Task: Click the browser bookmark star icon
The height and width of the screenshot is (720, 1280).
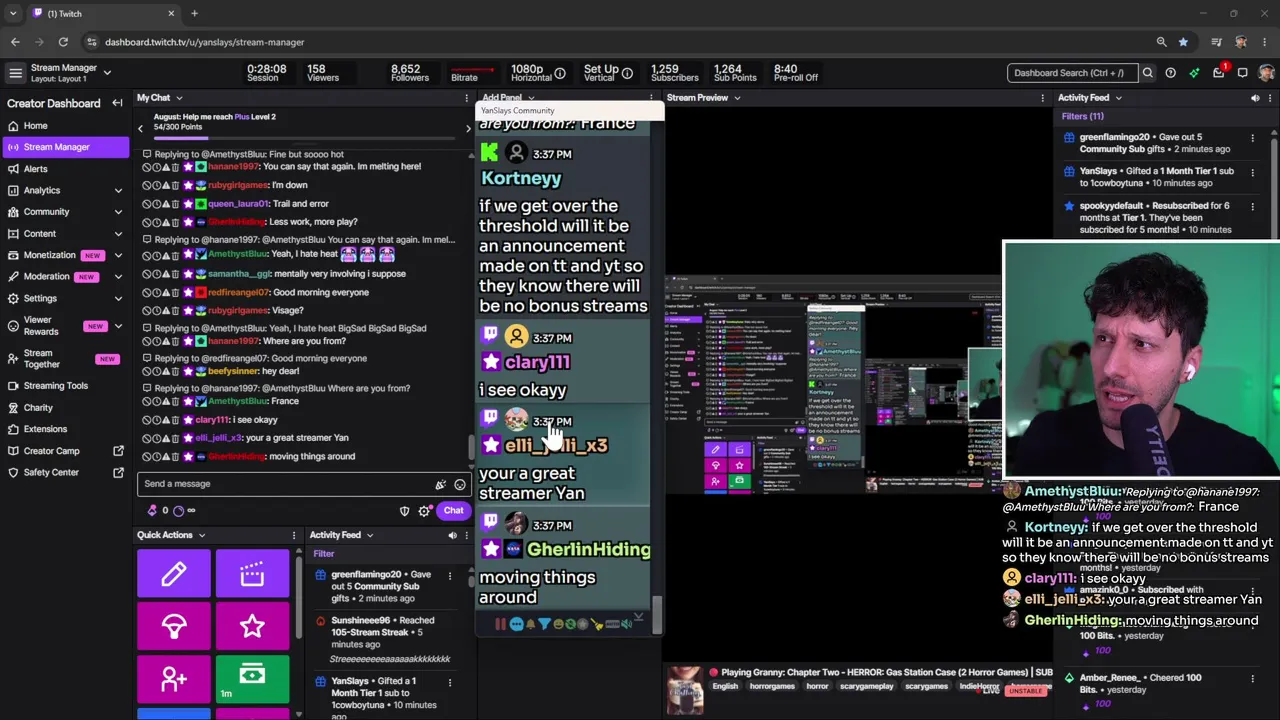Action: (1183, 42)
